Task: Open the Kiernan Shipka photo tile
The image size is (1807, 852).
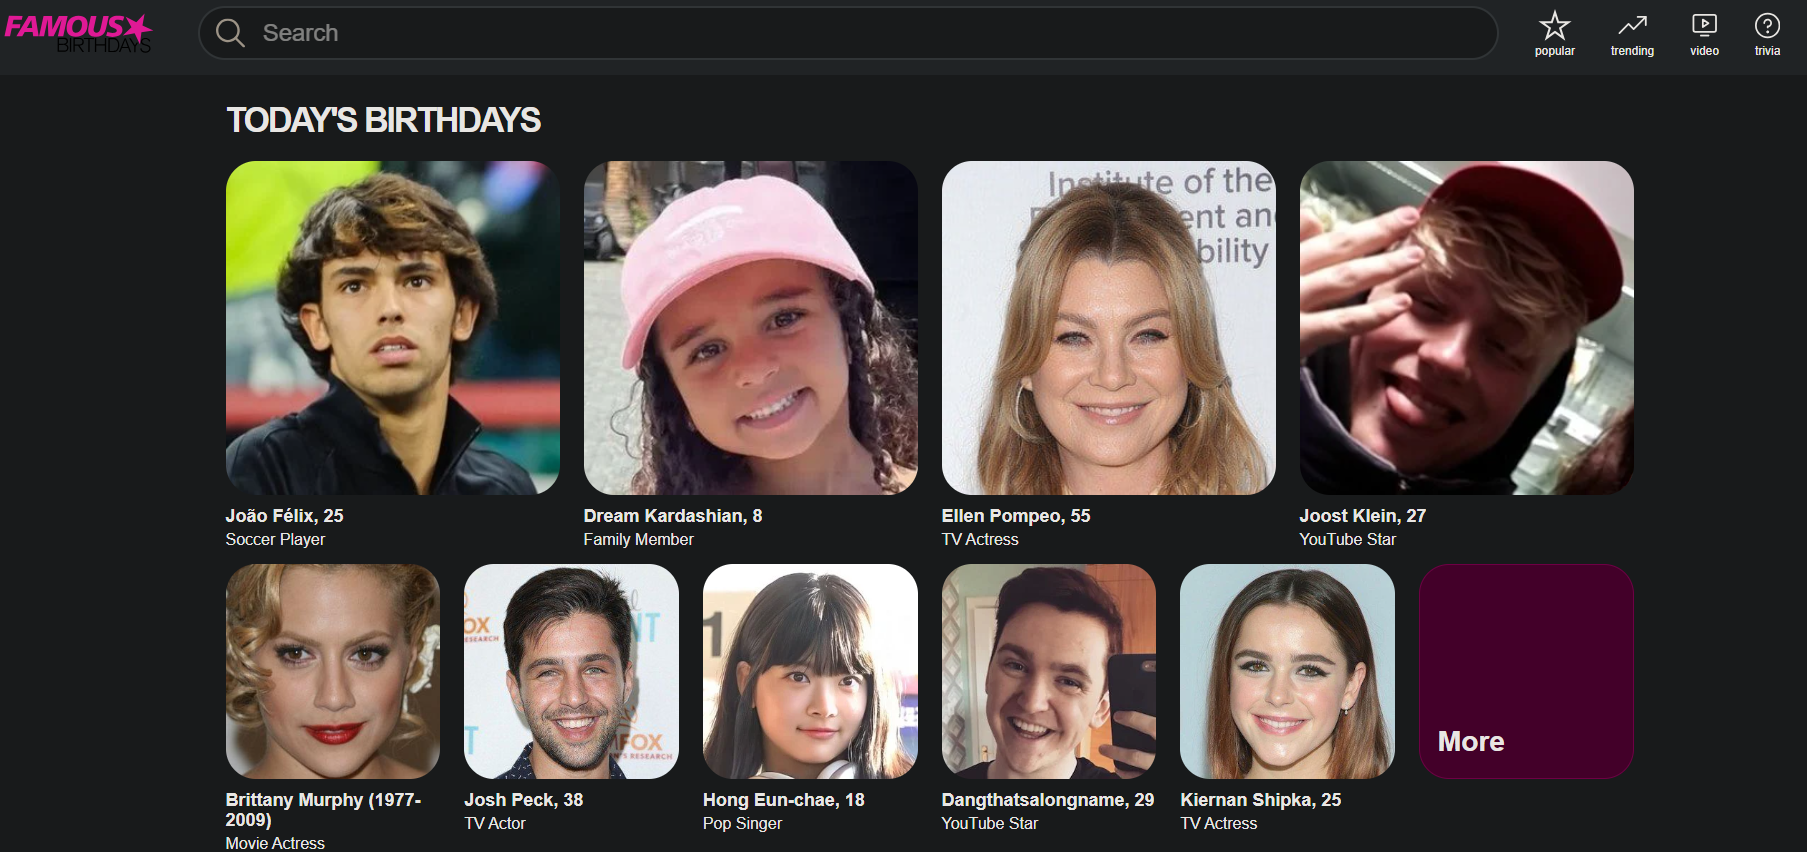Action: (1287, 671)
